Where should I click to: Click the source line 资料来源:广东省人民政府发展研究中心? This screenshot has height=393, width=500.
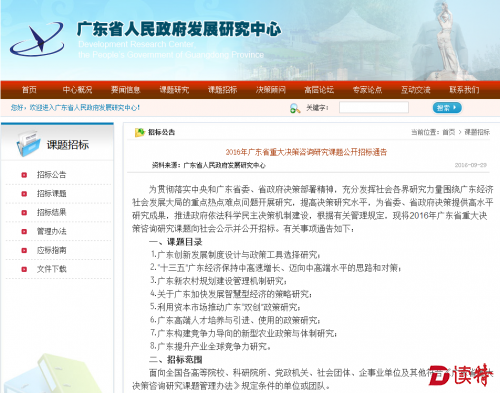(x=209, y=165)
